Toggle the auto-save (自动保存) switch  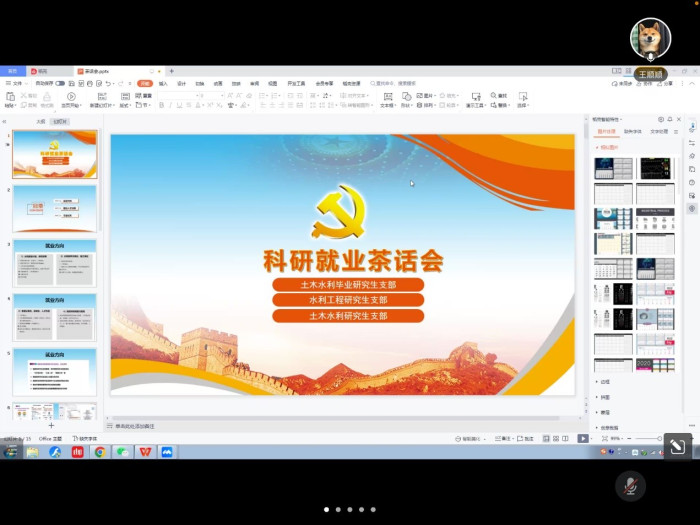[x=60, y=83]
